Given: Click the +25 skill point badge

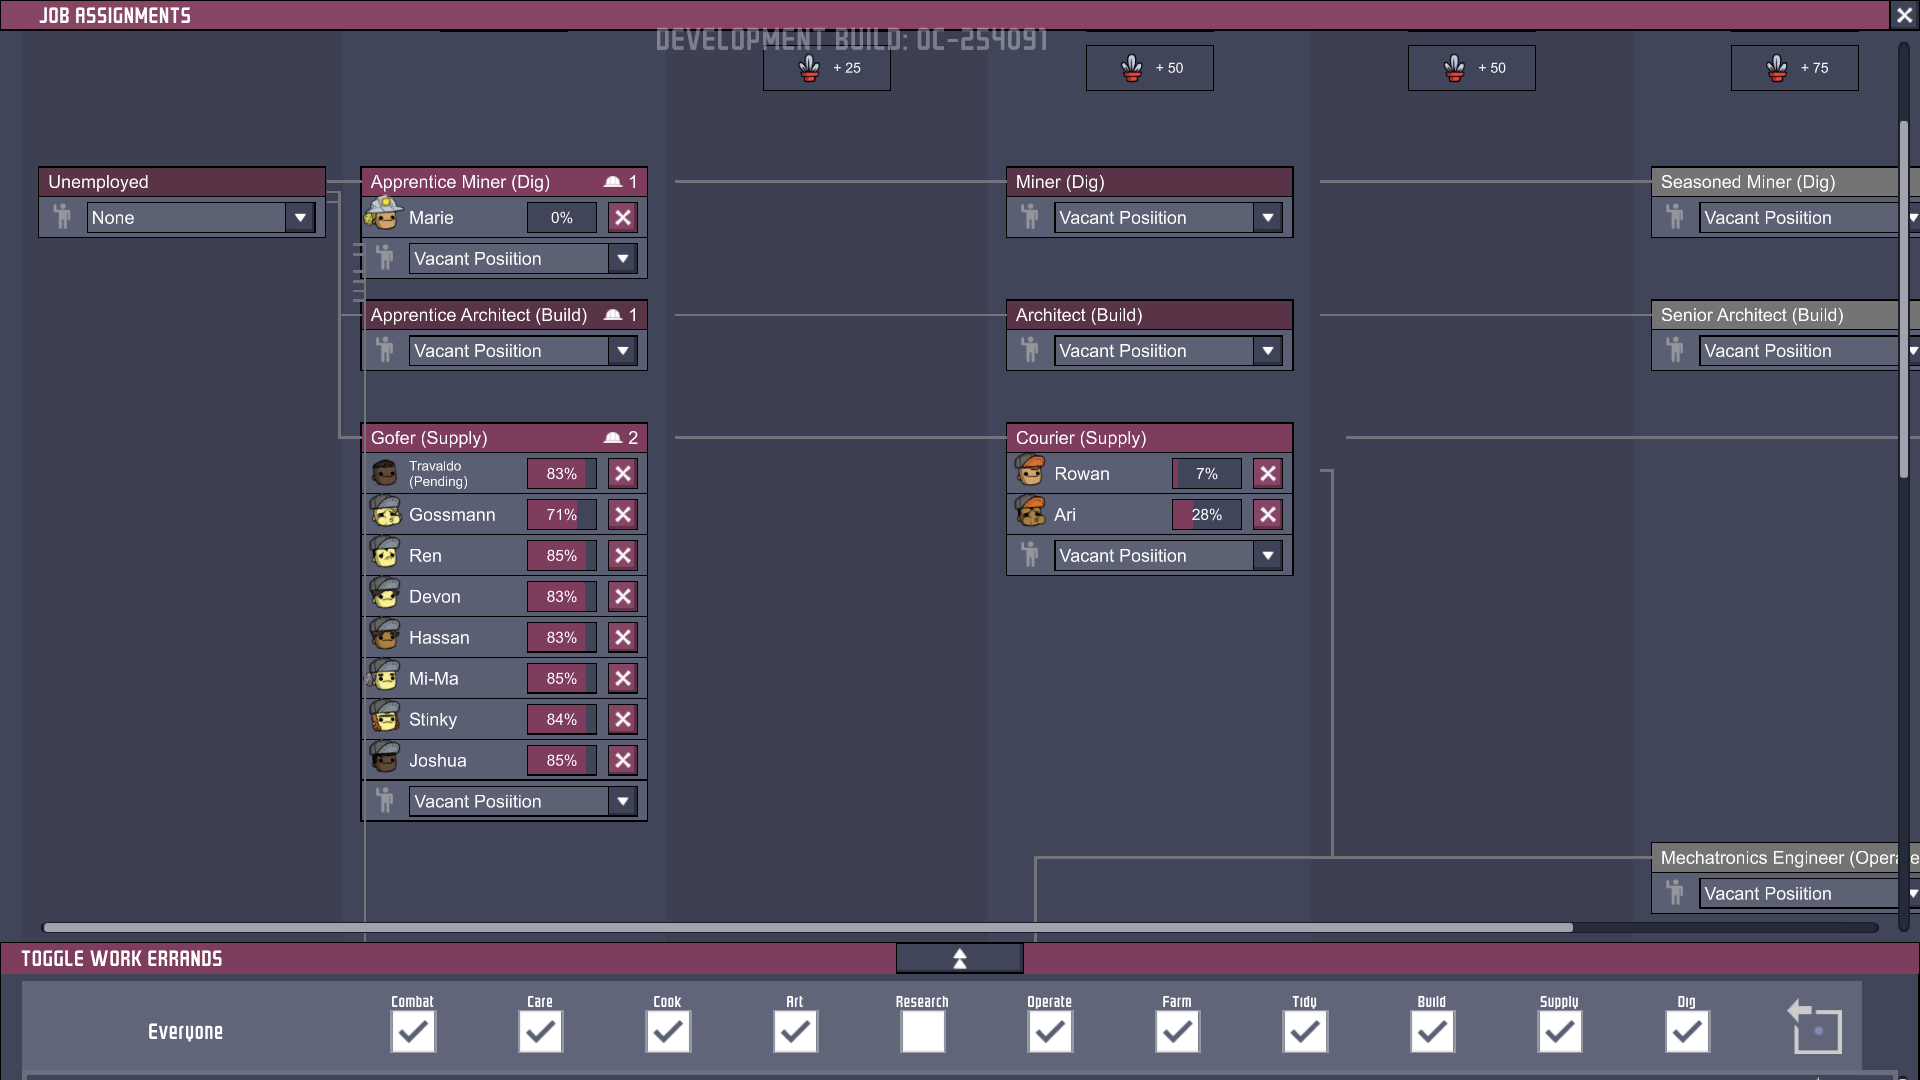Looking at the screenshot, I should 826,68.
